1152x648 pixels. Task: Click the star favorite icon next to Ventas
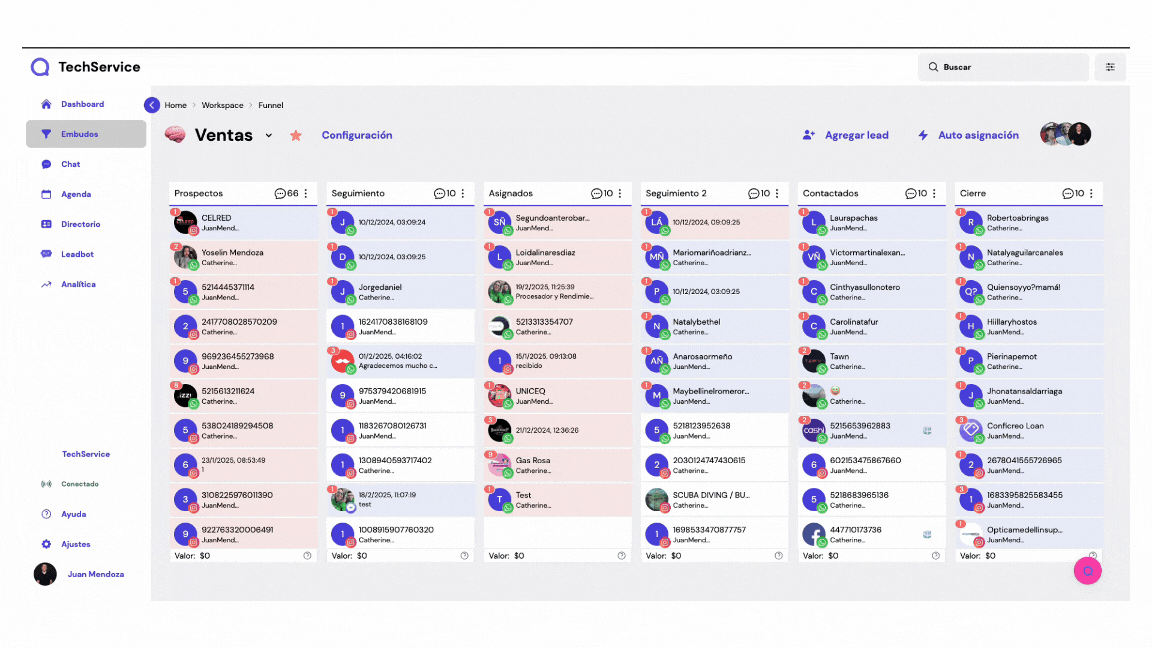[296, 135]
